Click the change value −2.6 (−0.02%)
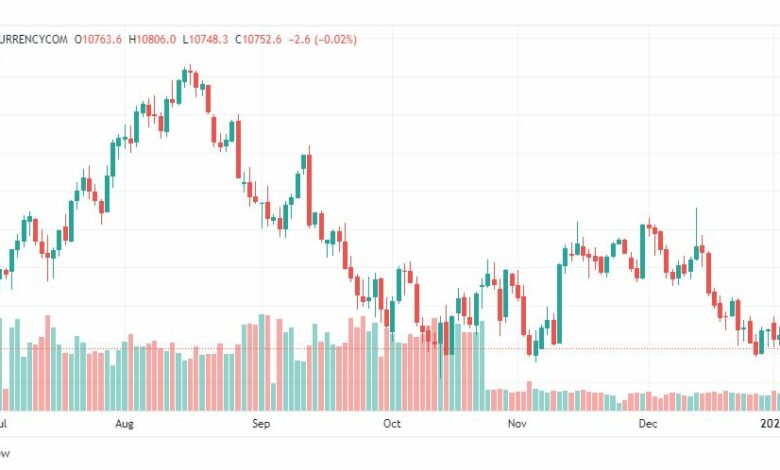 [322, 39]
